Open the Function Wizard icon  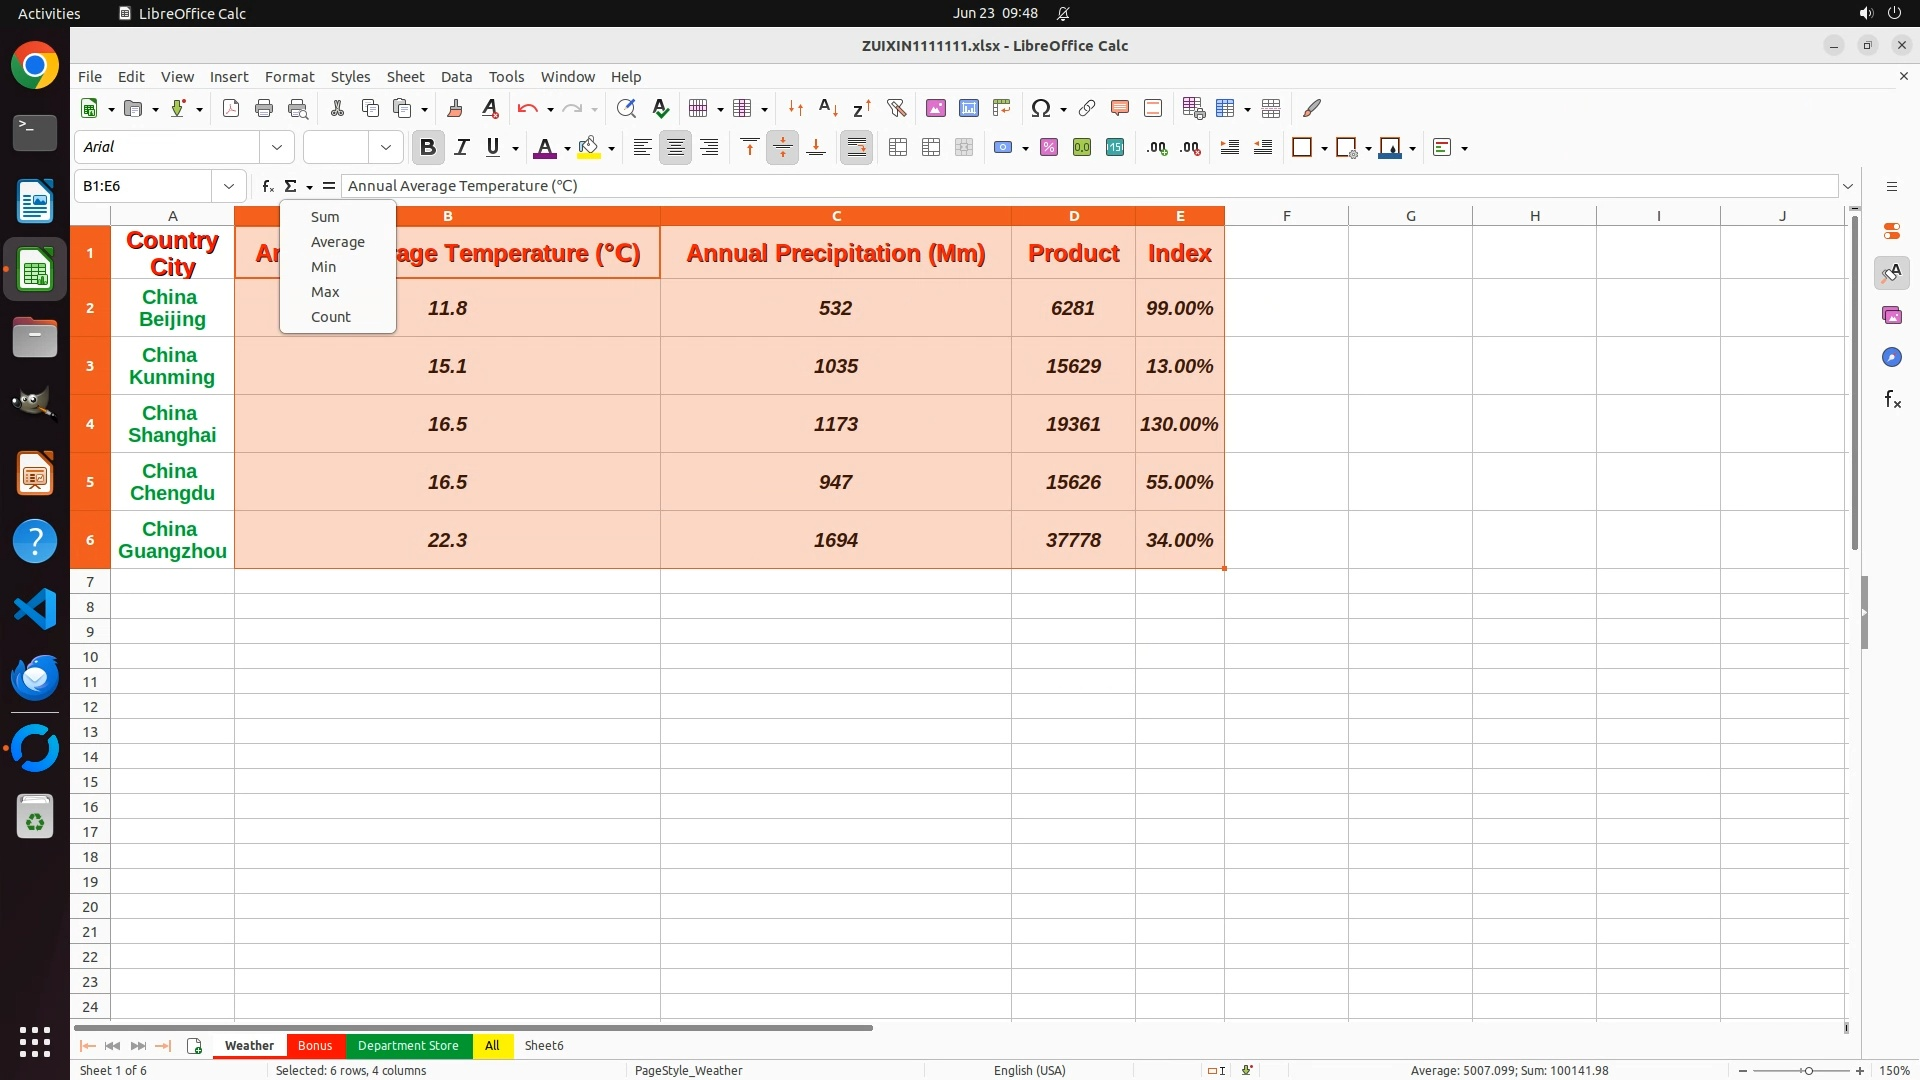267,186
